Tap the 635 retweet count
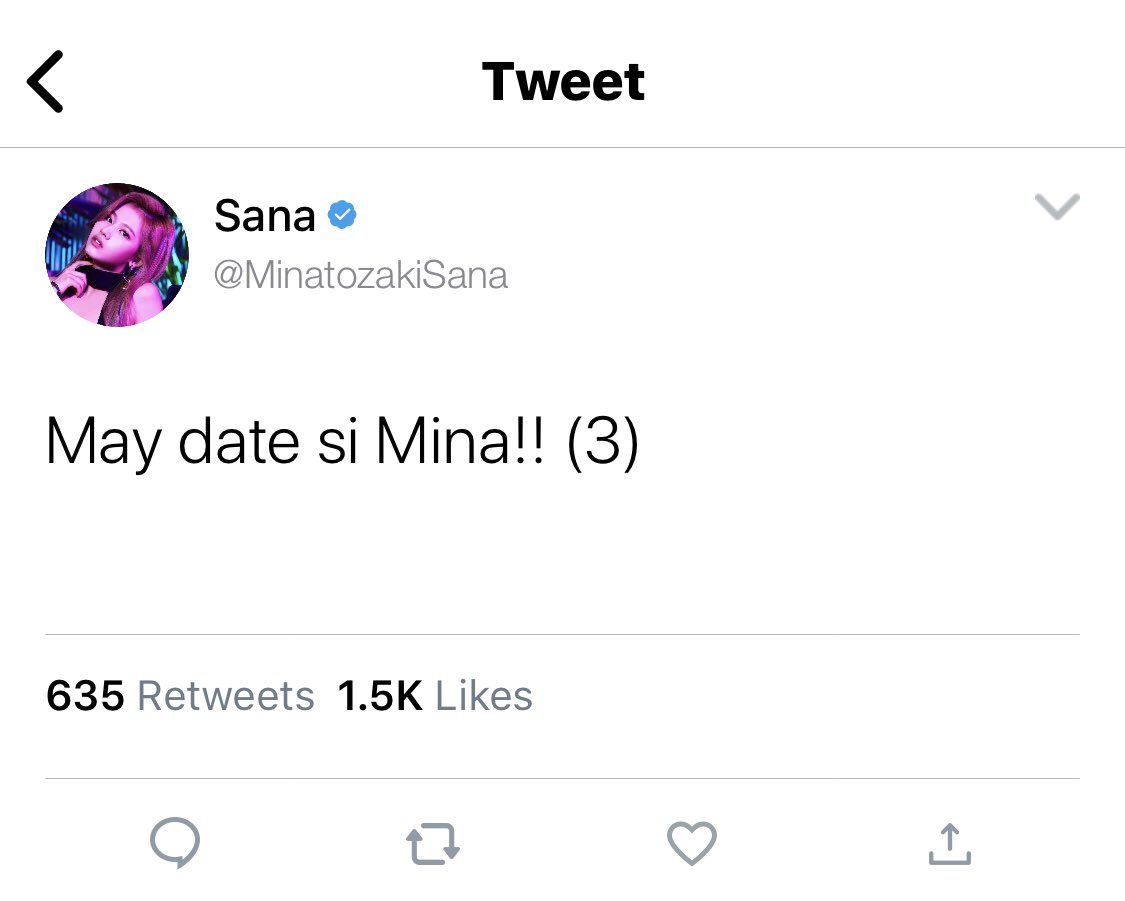 [x=85, y=696]
